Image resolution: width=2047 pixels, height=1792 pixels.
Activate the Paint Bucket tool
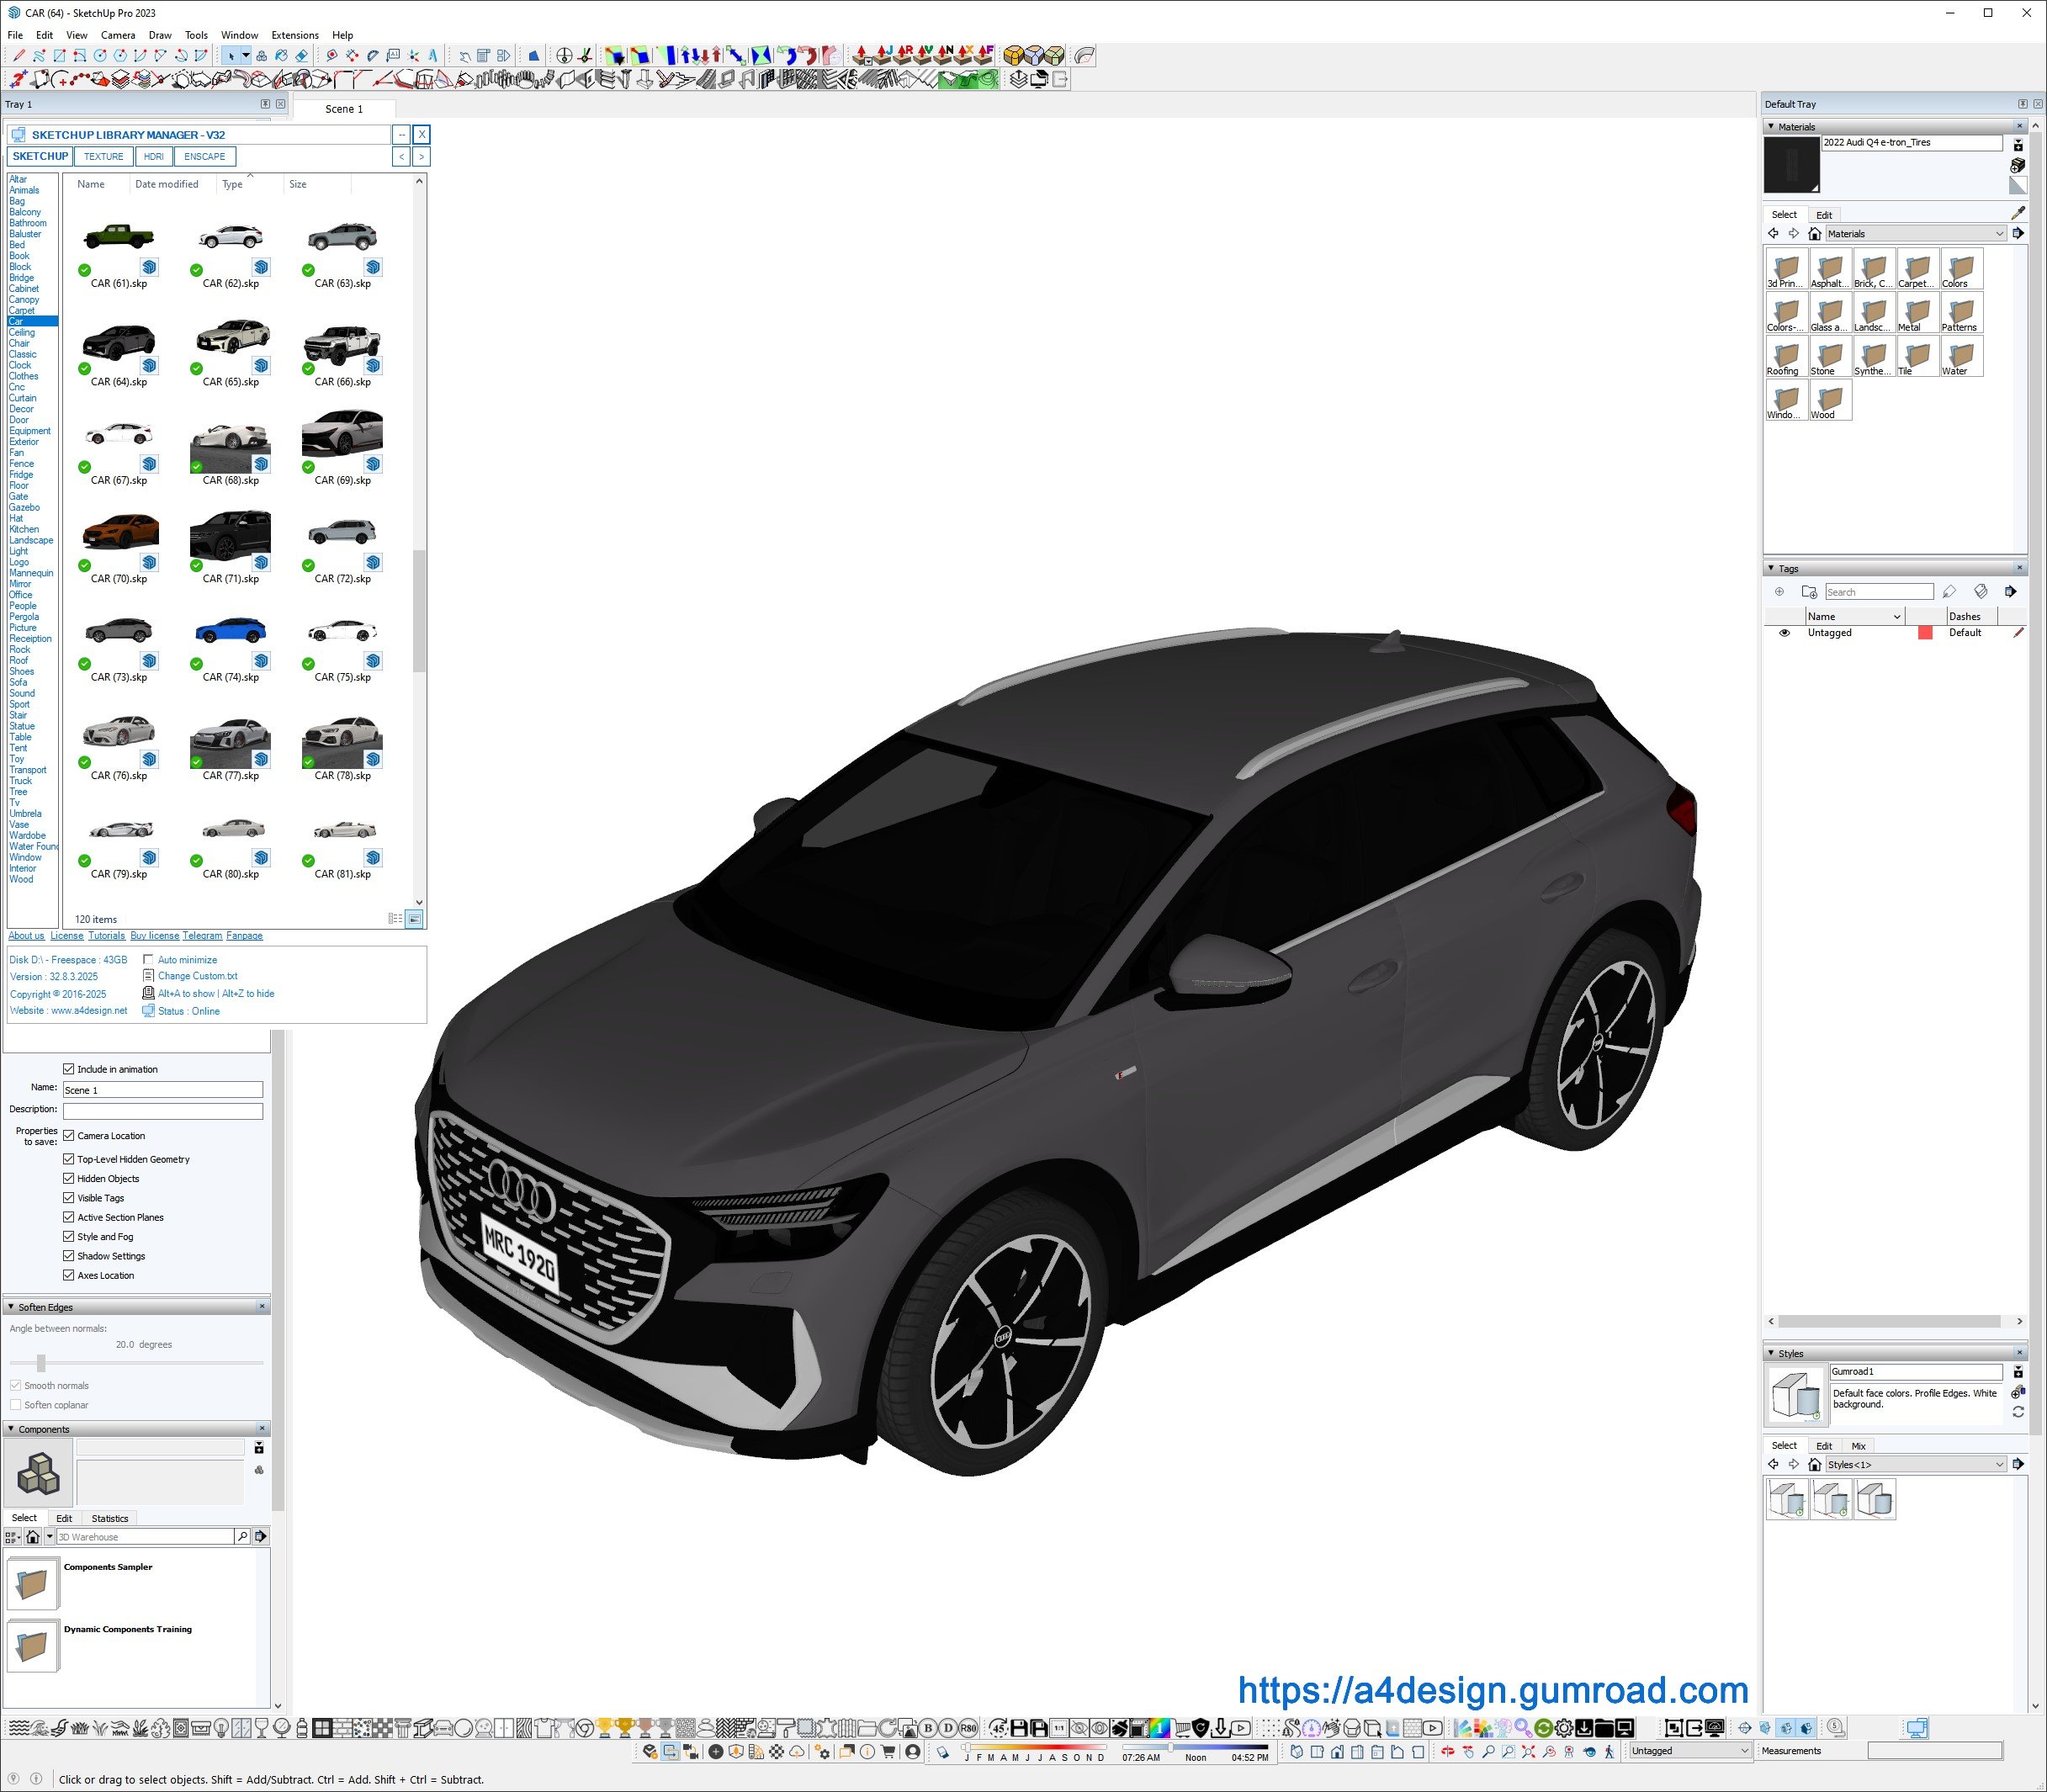pyautogui.click(x=281, y=57)
